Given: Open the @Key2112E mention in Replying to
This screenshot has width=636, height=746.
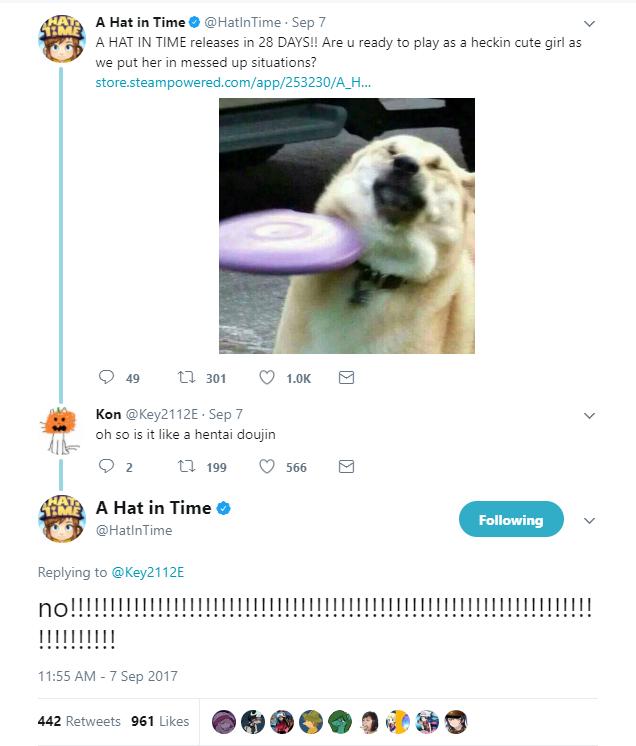Looking at the screenshot, I should (x=147, y=572).
